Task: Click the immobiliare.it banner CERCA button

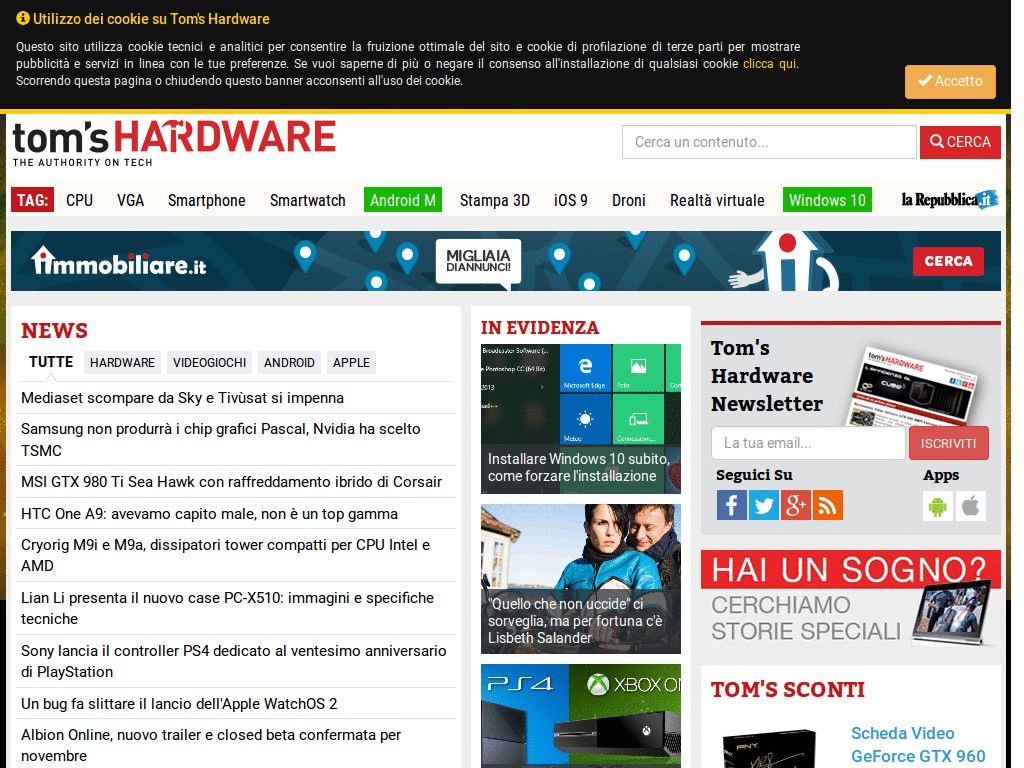Action: point(948,261)
